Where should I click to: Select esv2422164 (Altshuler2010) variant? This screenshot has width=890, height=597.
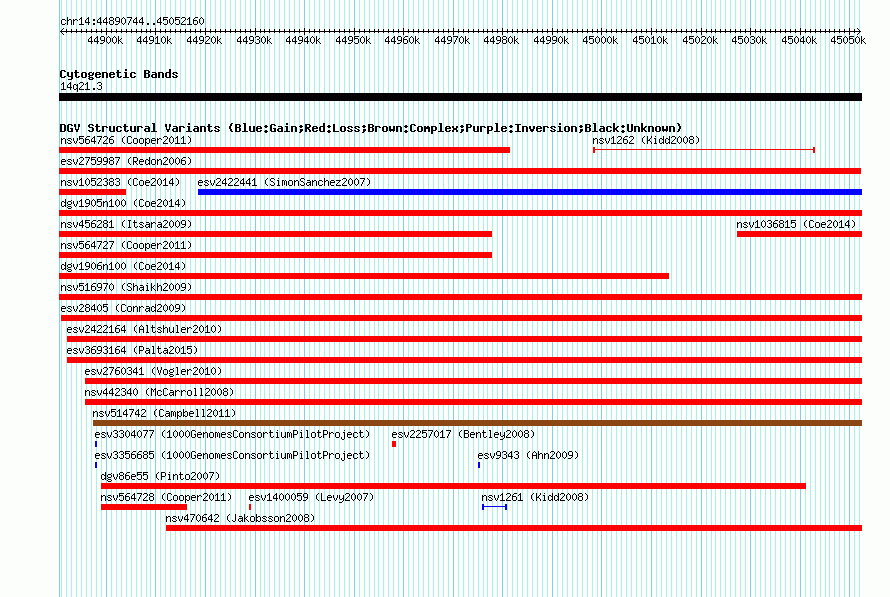(144, 329)
